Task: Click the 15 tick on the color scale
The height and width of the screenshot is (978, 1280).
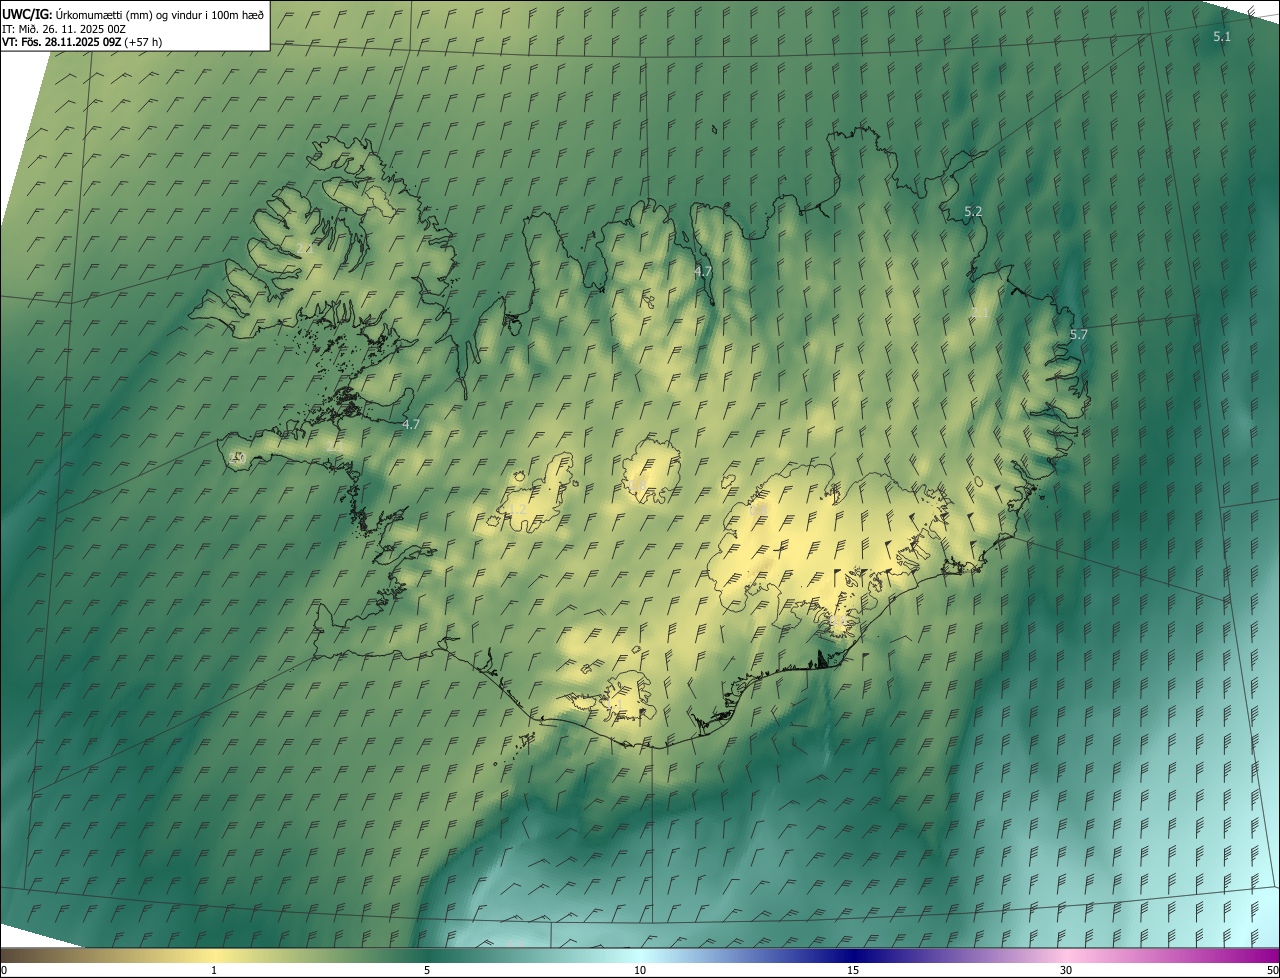Action: 853,970
